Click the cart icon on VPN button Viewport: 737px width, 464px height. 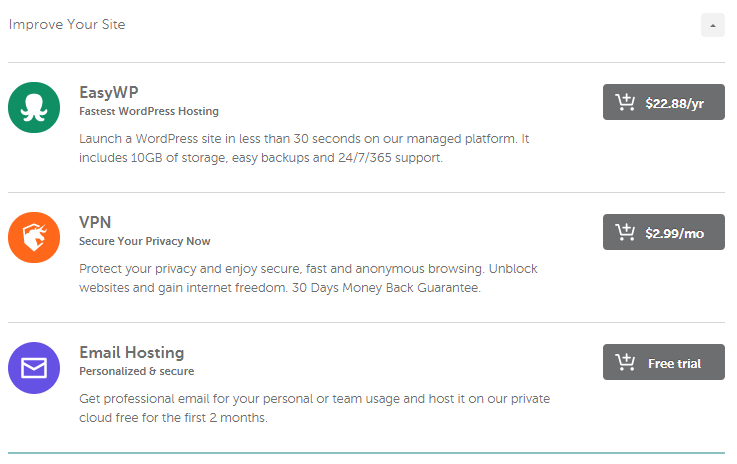coord(625,232)
